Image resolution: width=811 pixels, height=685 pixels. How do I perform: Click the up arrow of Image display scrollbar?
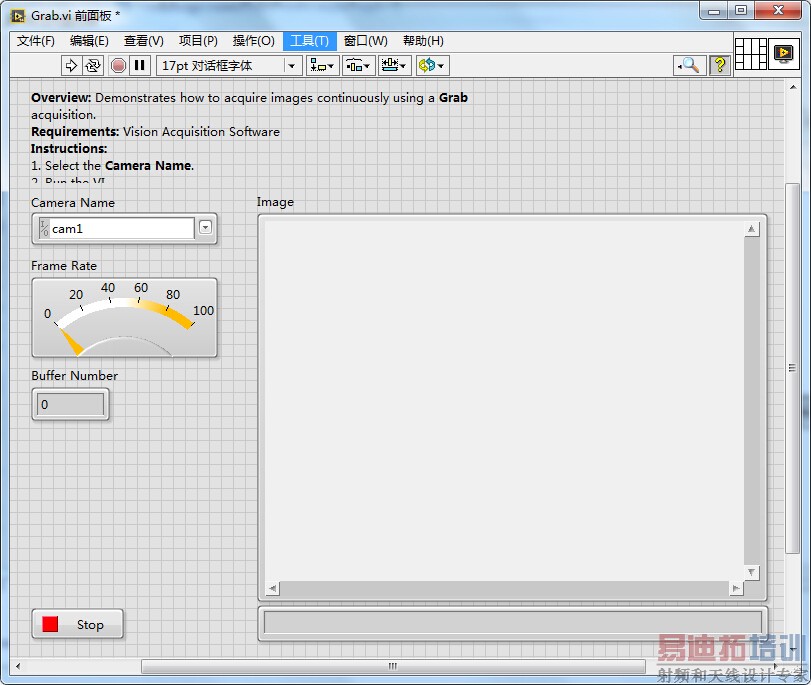click(752, 229)
